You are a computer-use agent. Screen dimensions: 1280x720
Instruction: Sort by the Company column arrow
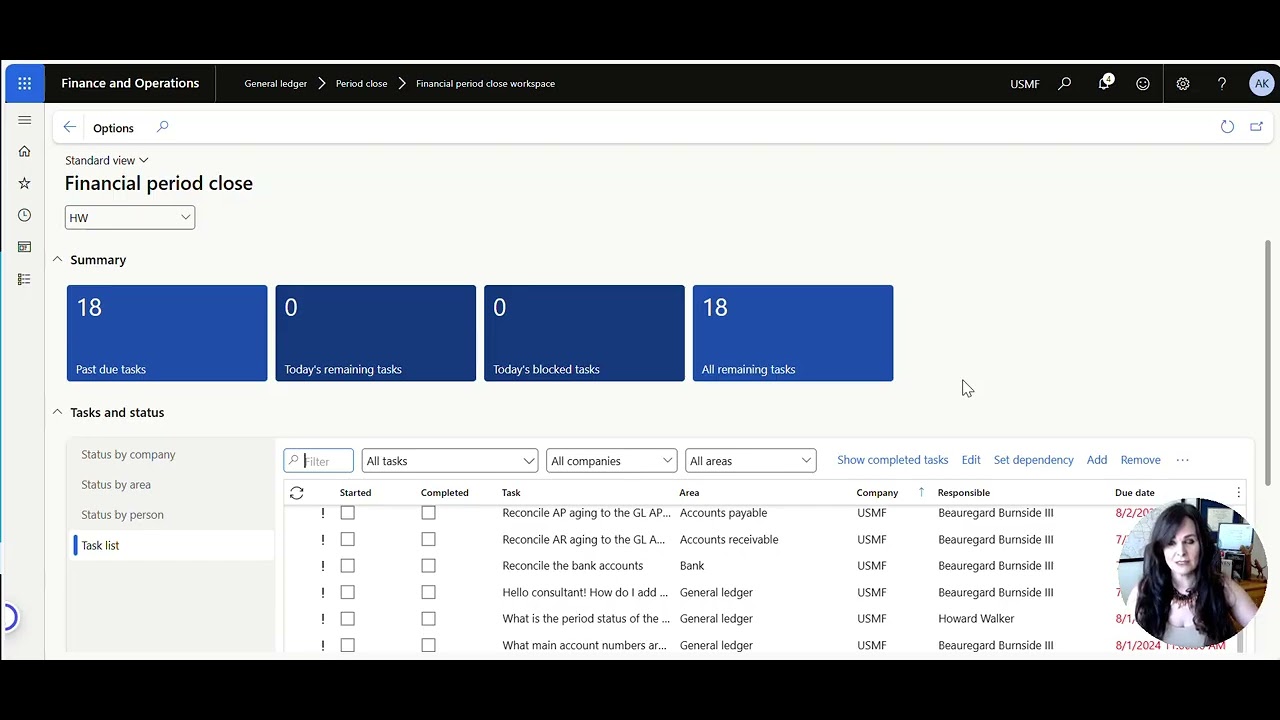(921, 492)
